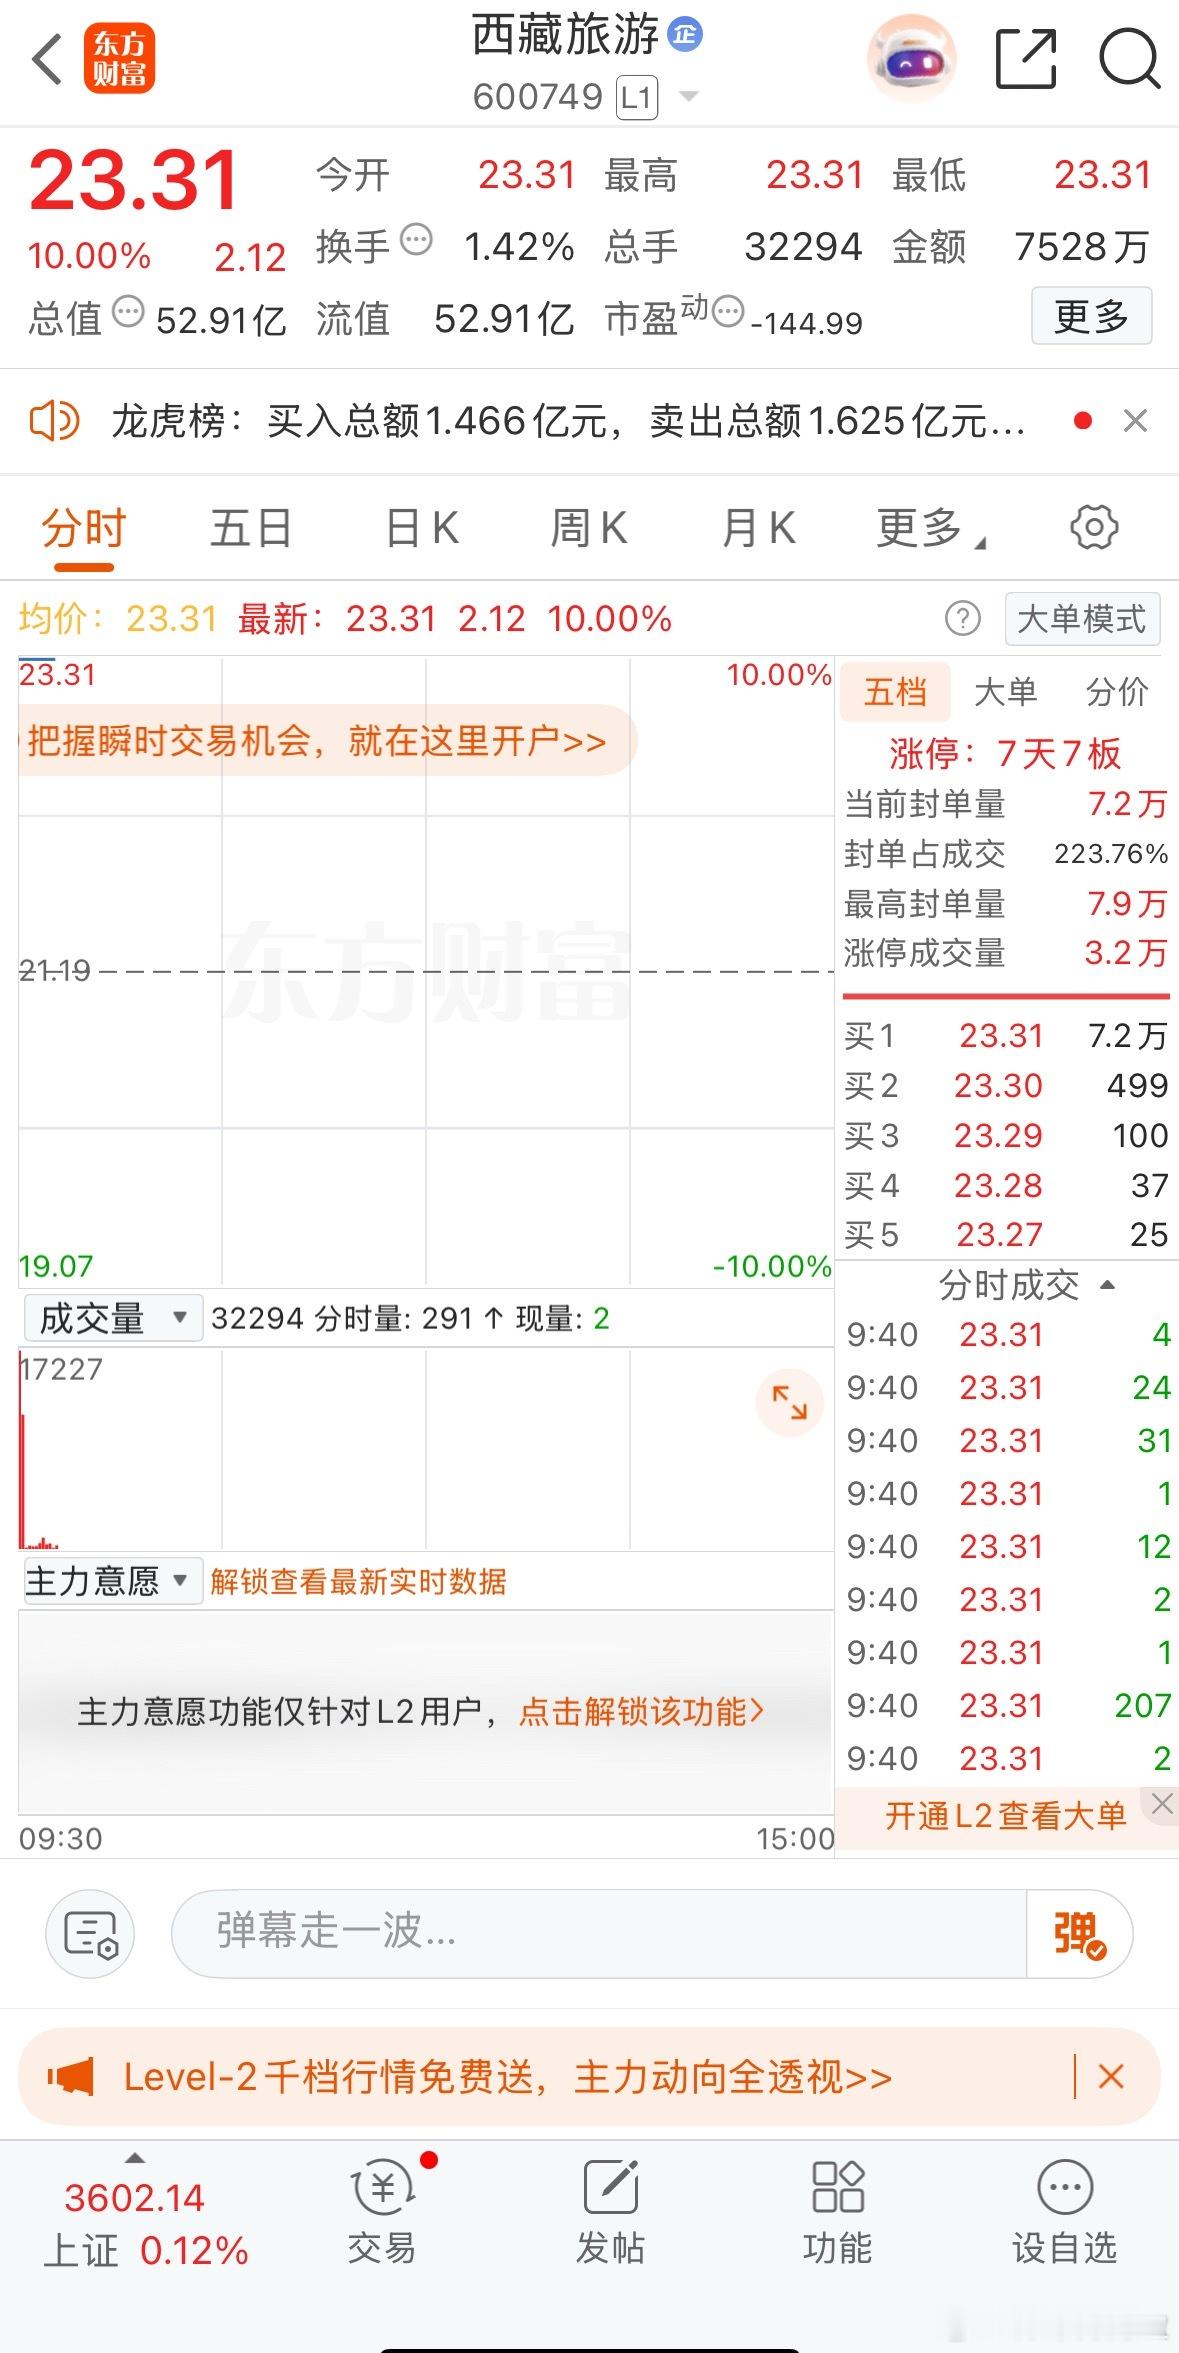Open the danmaku settings list icon
The image size is (1179, 2353).
90,1933
